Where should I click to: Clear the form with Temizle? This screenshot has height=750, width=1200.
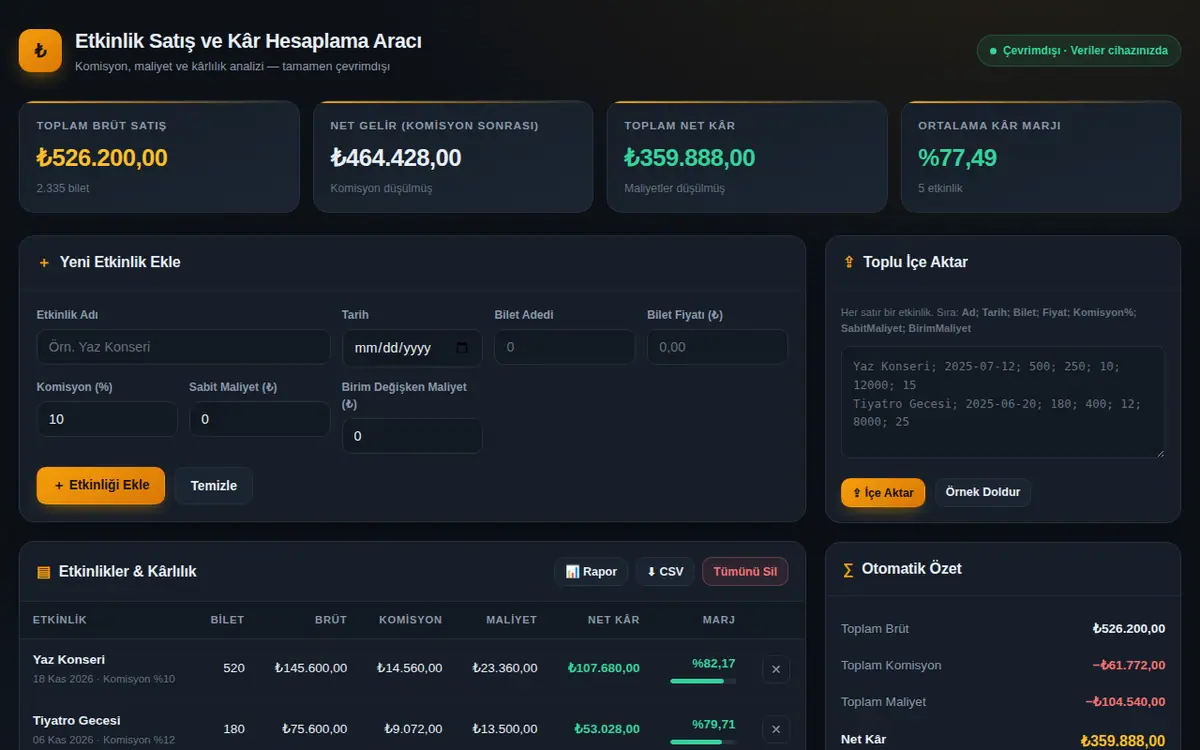tap(214, 485)
